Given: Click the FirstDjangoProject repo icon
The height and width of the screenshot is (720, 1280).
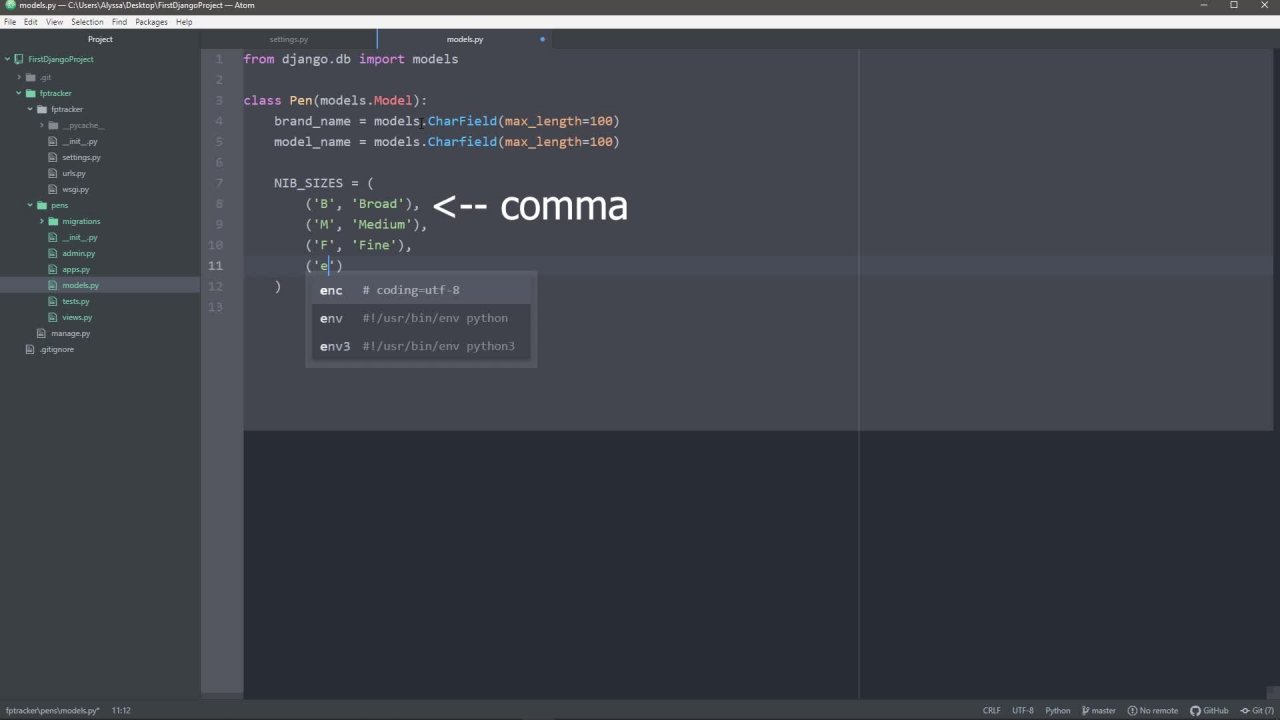Looking at the screenshot, I should click(20, 59).
